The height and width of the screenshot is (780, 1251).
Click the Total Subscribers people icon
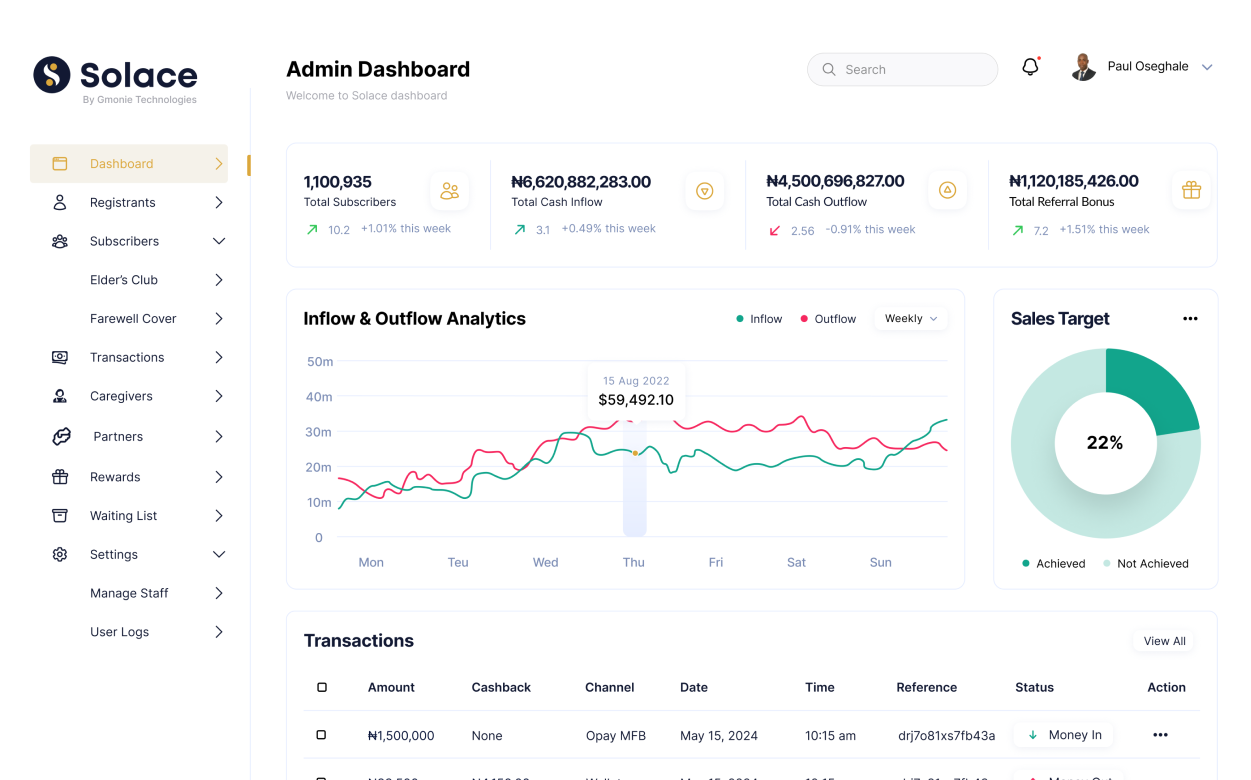tap(449, 191)
